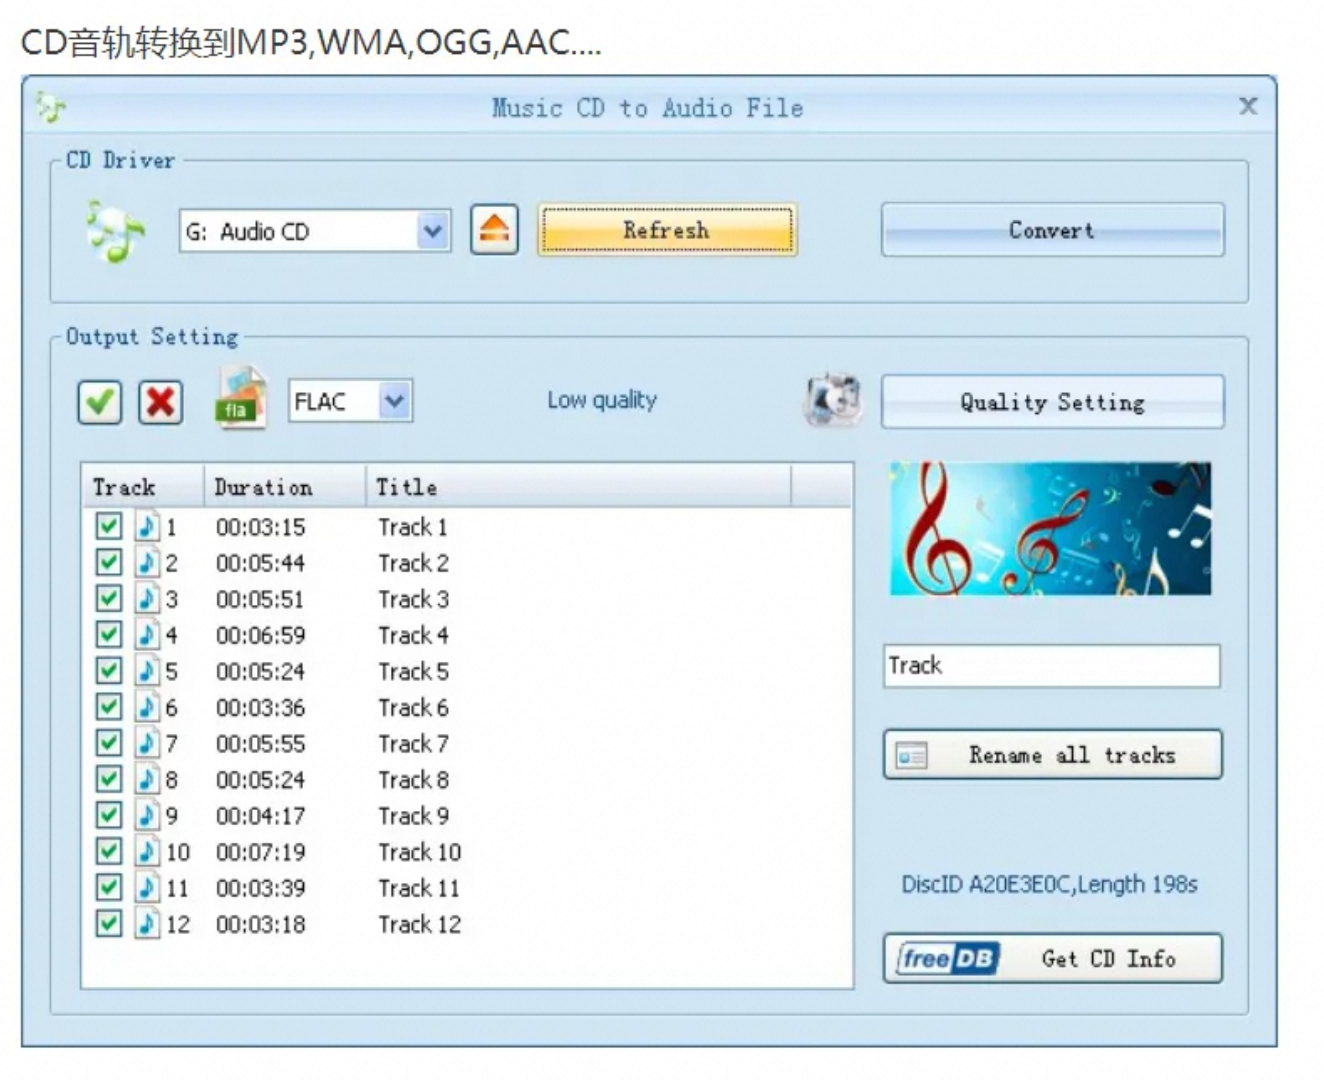Click the music note icon of track 9
Image resolution: width=1324 pixels, height=1080 pixels.
point(148,815)
